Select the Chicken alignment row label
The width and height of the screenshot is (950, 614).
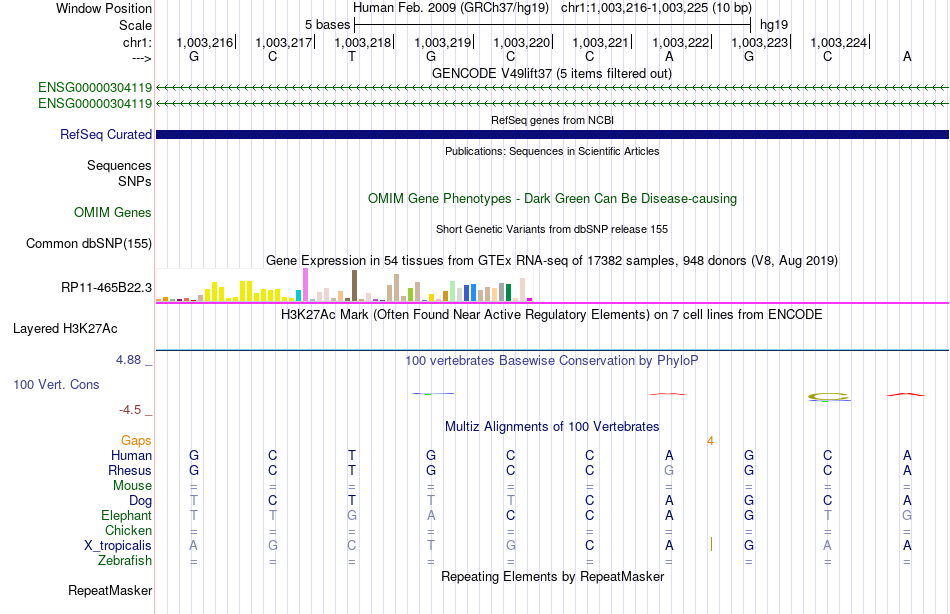coord(128,530)
